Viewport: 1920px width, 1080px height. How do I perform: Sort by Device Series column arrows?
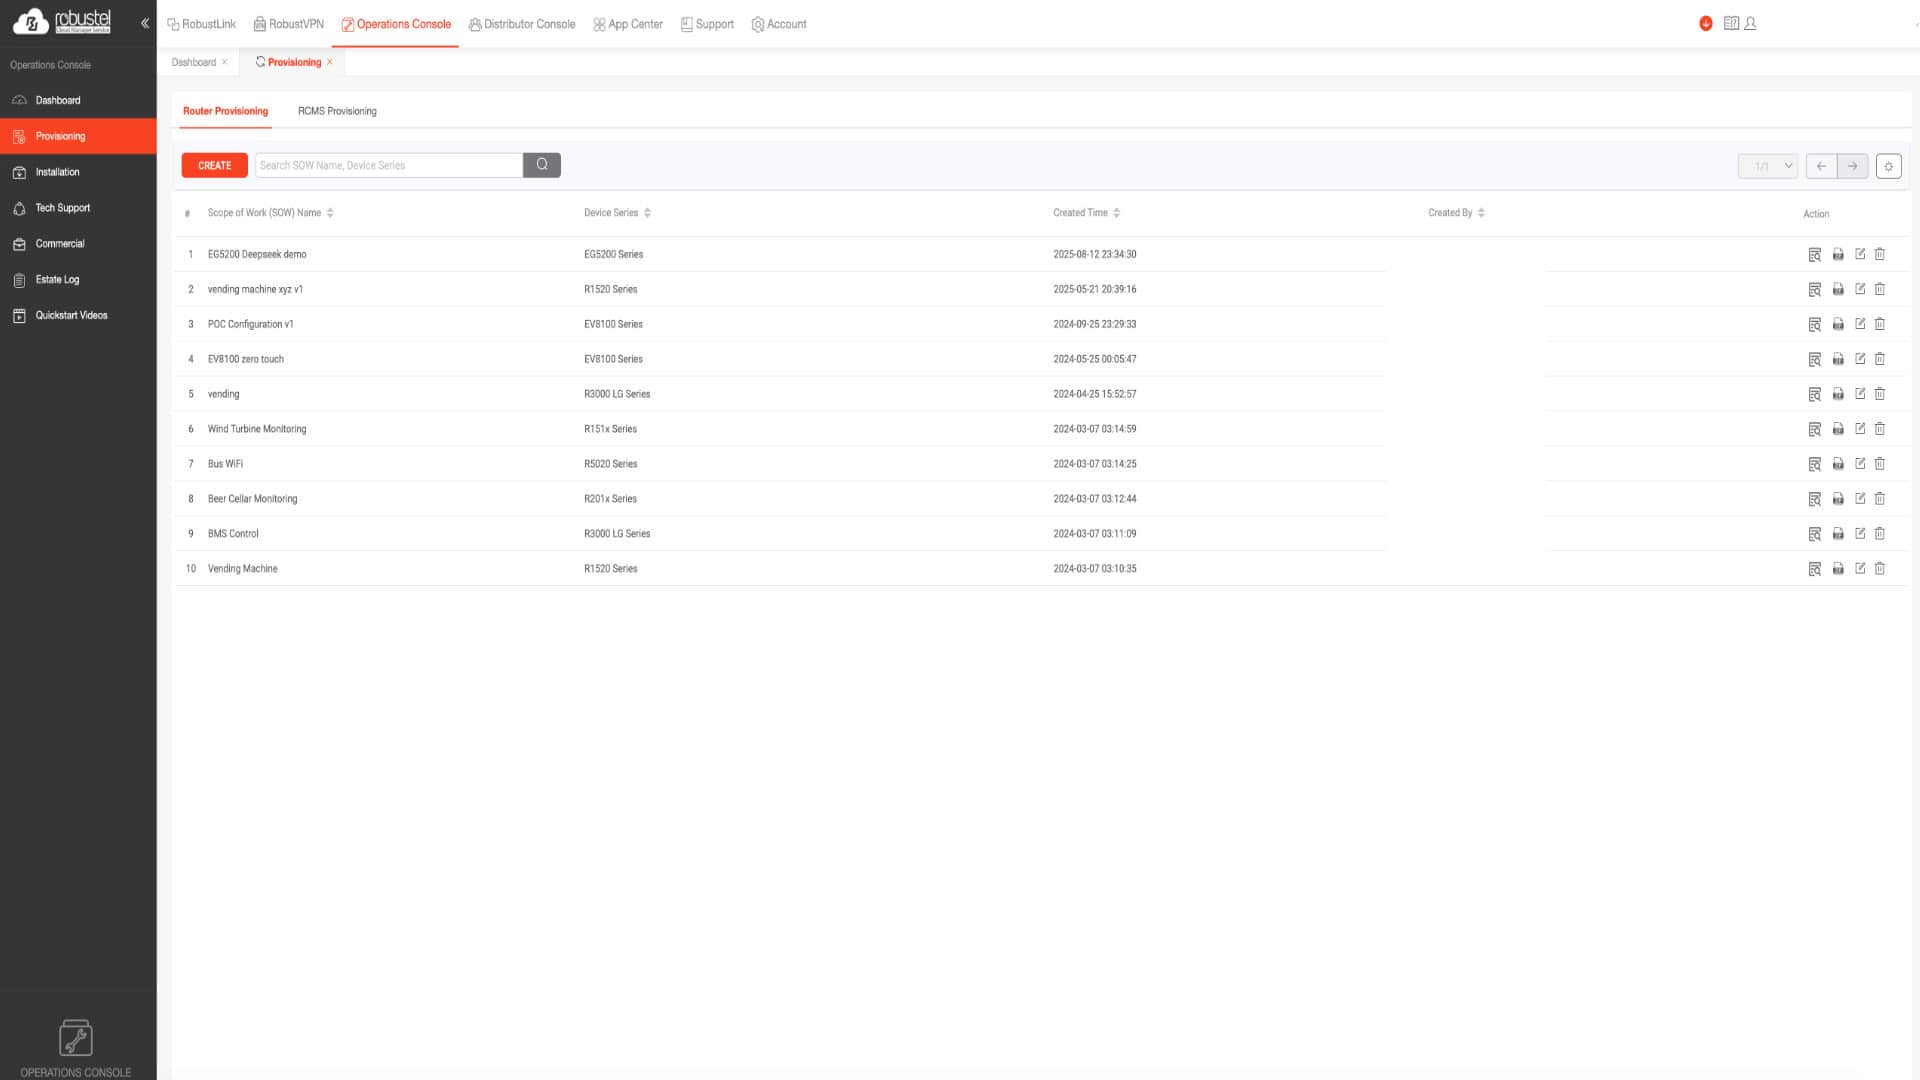tap(647, 213)
